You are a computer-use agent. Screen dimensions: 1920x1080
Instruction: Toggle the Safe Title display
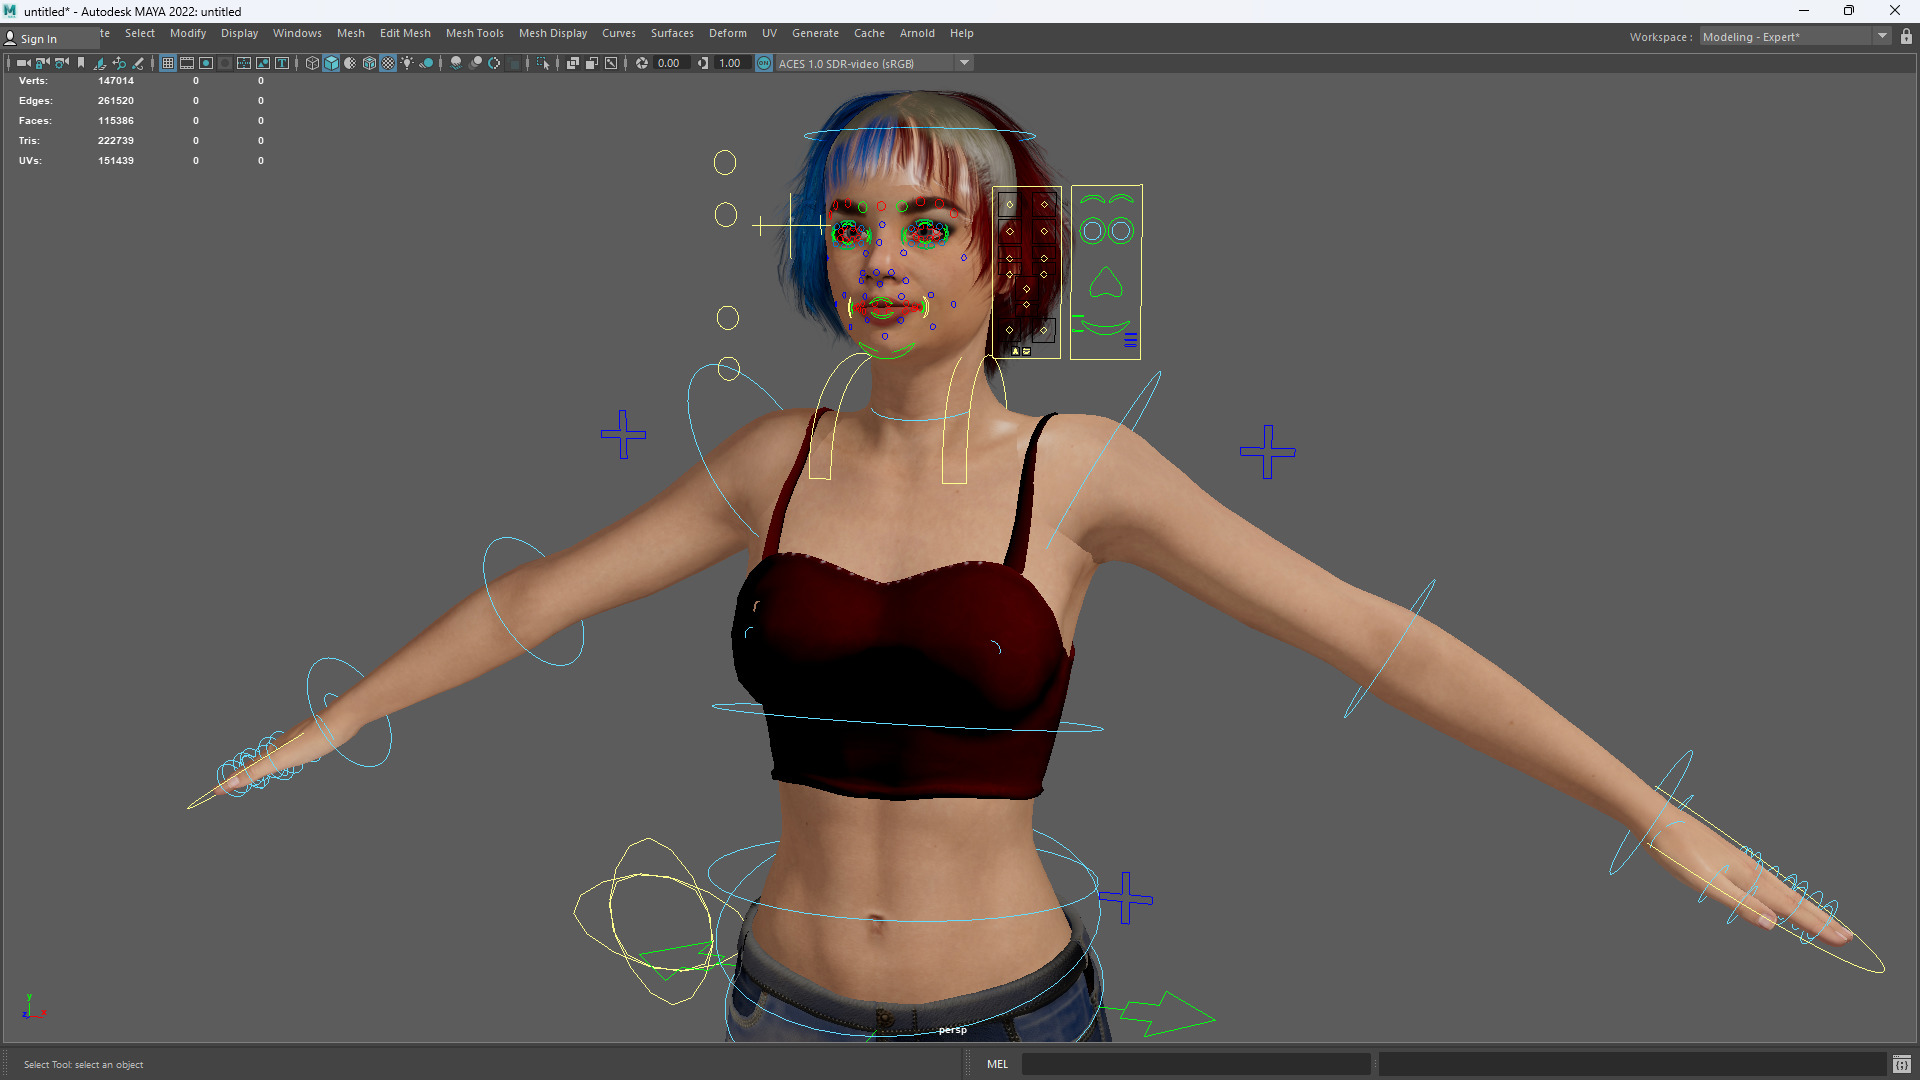(x=282, y=63)
